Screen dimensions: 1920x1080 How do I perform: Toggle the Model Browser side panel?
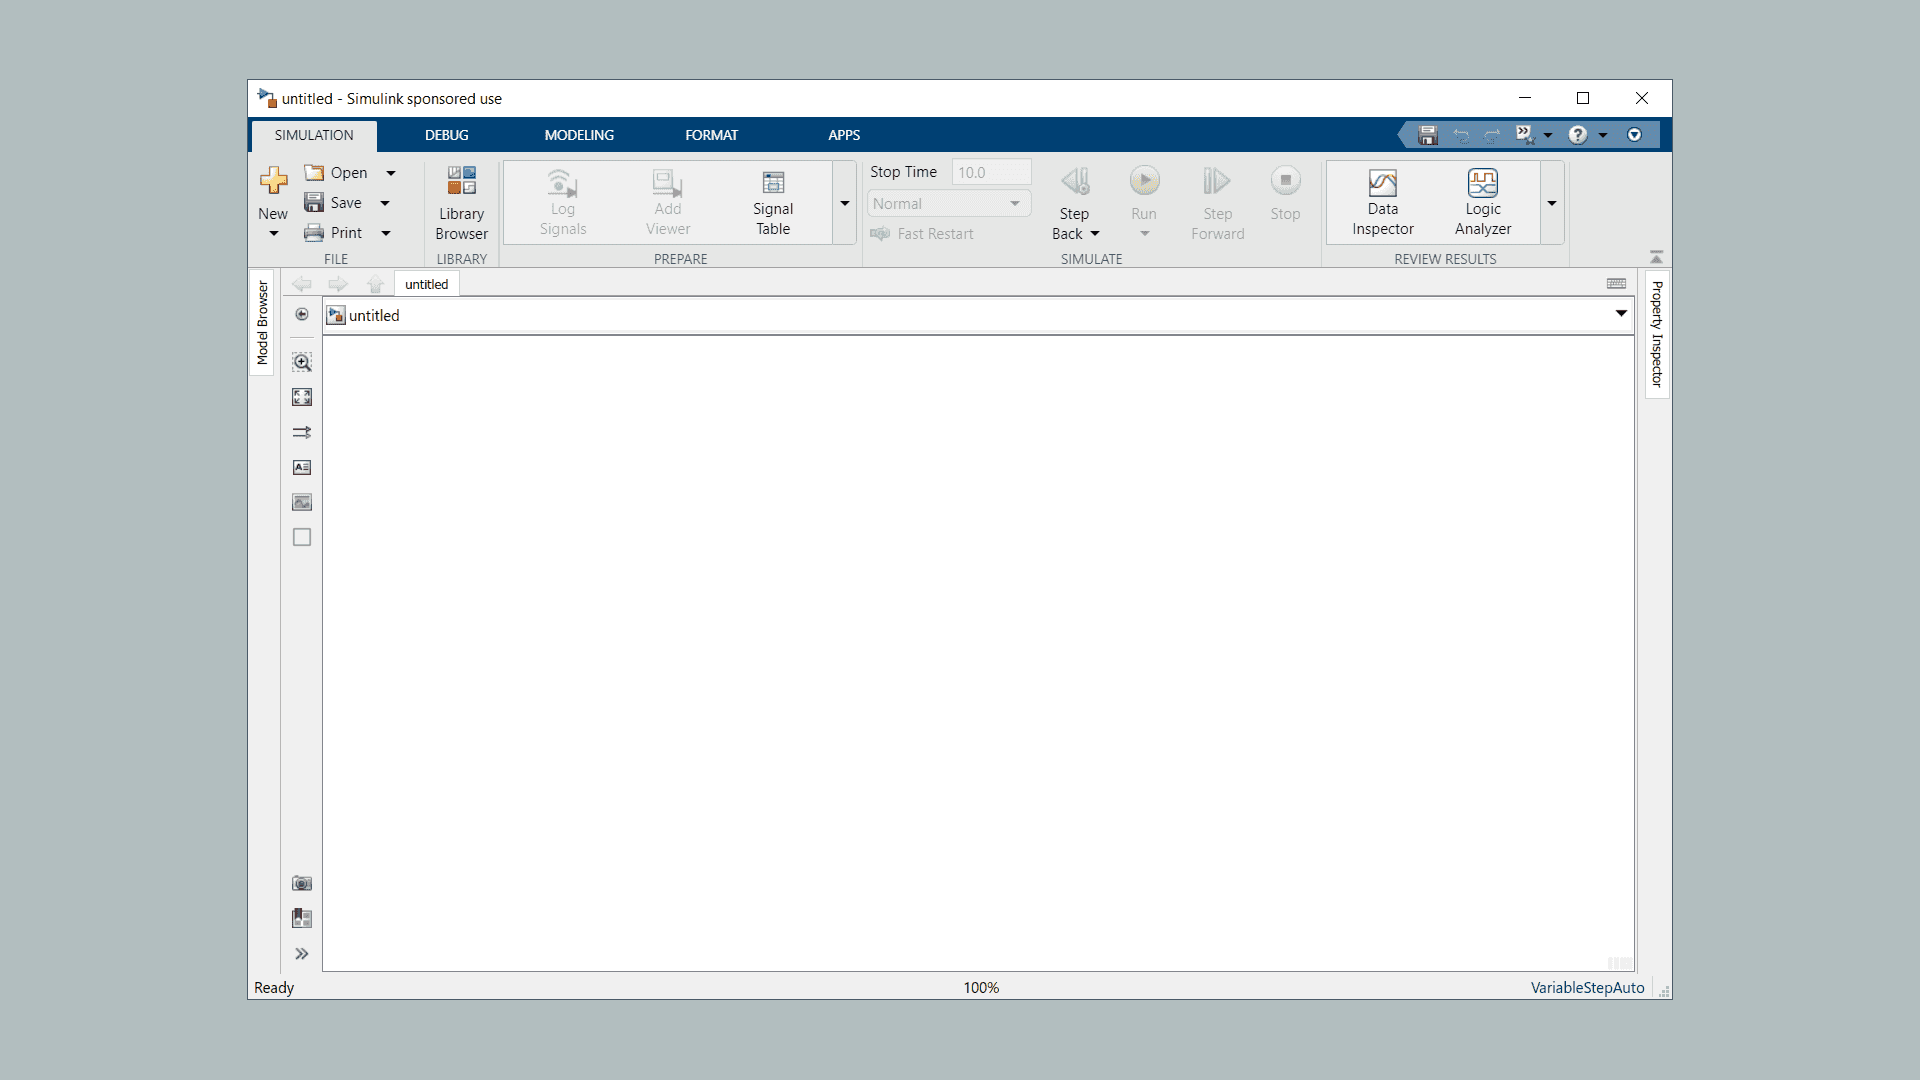[x=262, y=322]
